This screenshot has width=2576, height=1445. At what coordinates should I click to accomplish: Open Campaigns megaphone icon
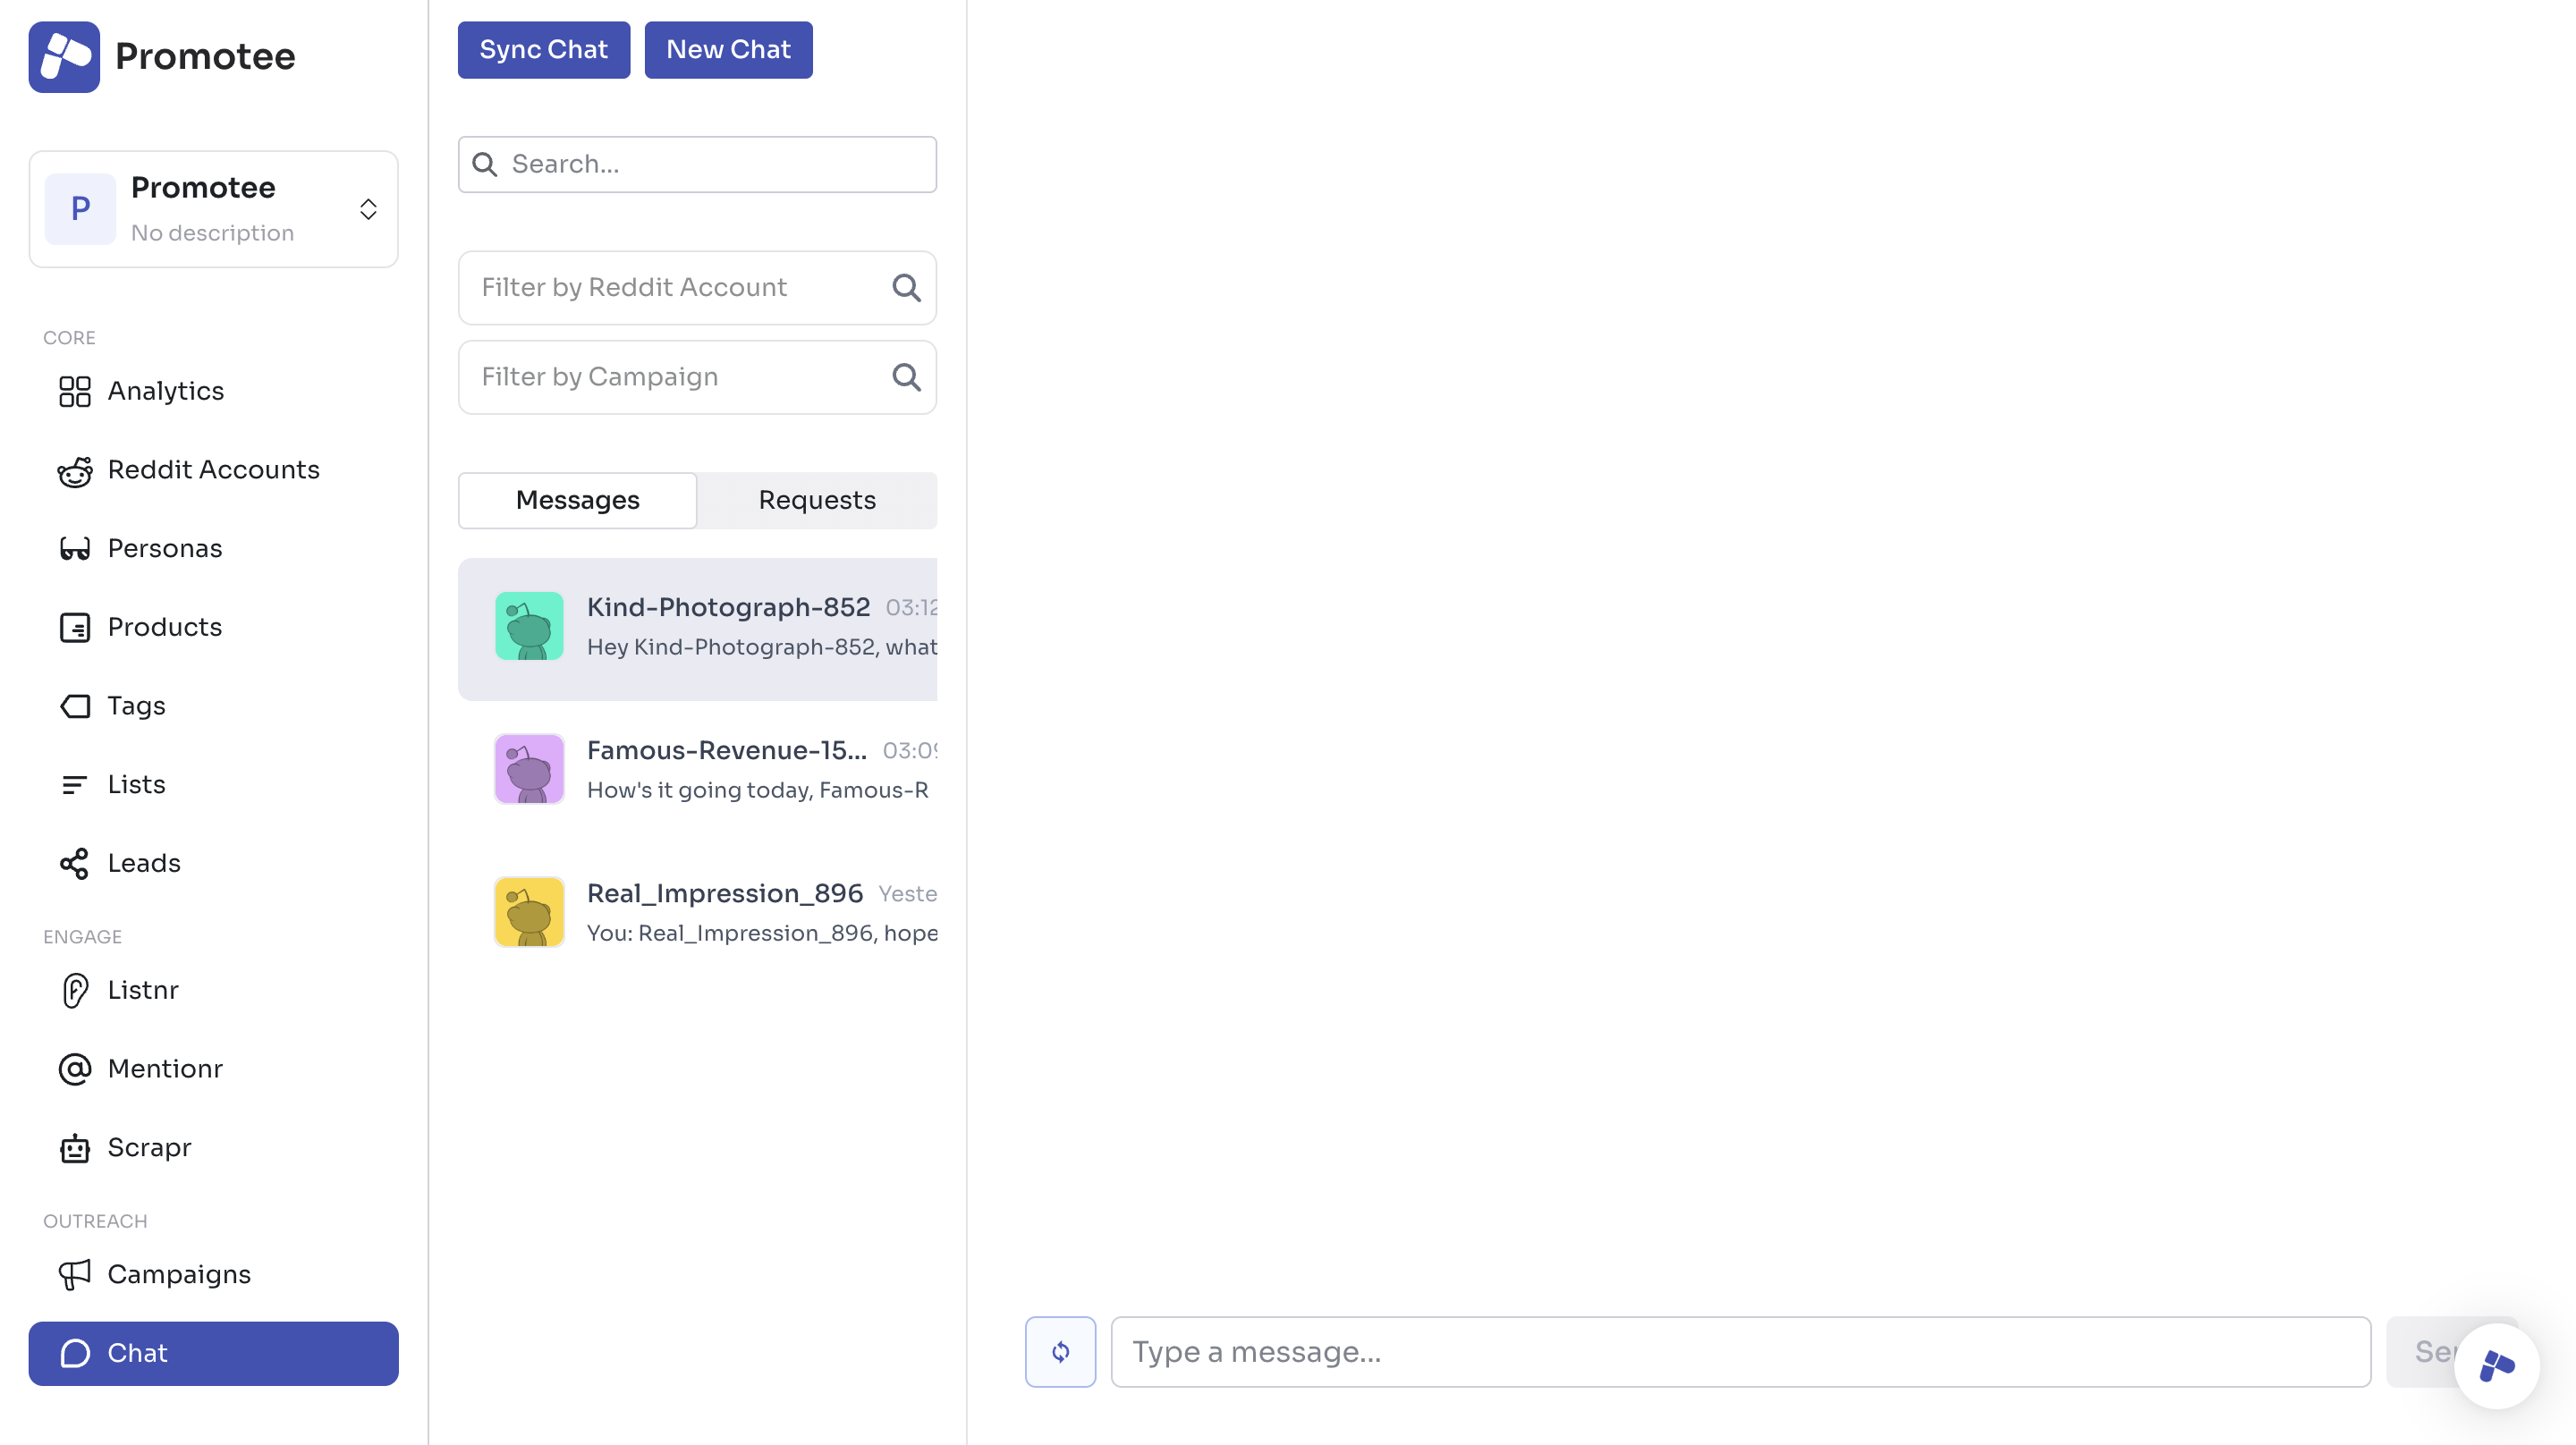(x=75, y=1275)
